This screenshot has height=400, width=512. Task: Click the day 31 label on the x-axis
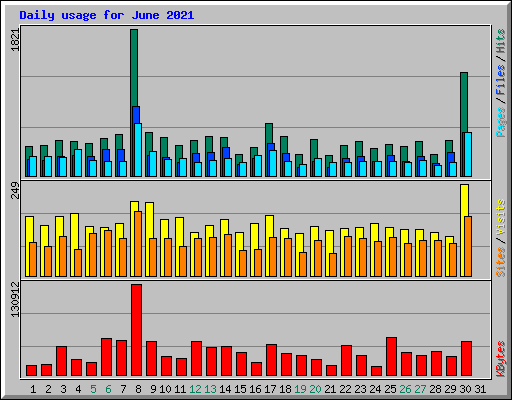tap(480, 389)
